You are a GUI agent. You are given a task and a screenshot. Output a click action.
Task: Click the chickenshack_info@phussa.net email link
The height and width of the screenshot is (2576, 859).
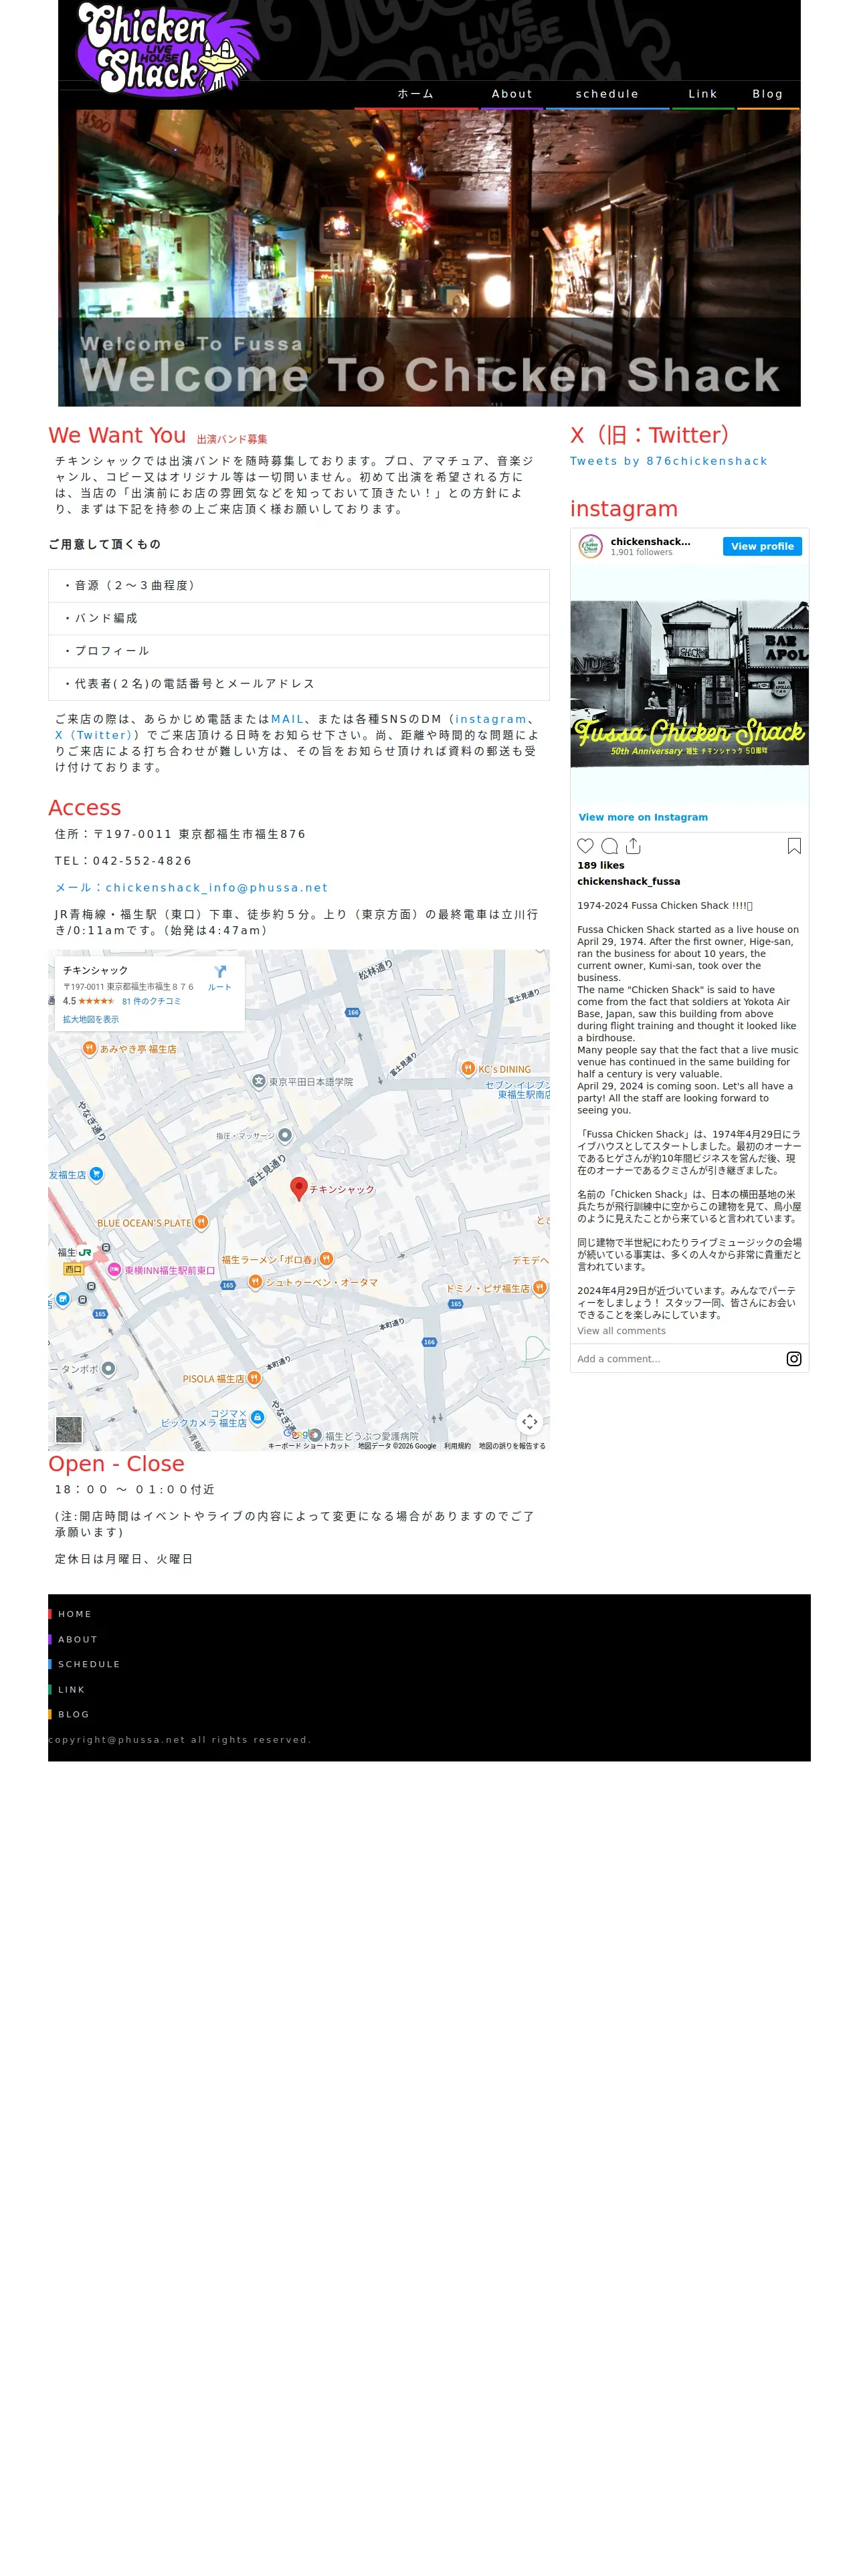click(x=191, y=887)
